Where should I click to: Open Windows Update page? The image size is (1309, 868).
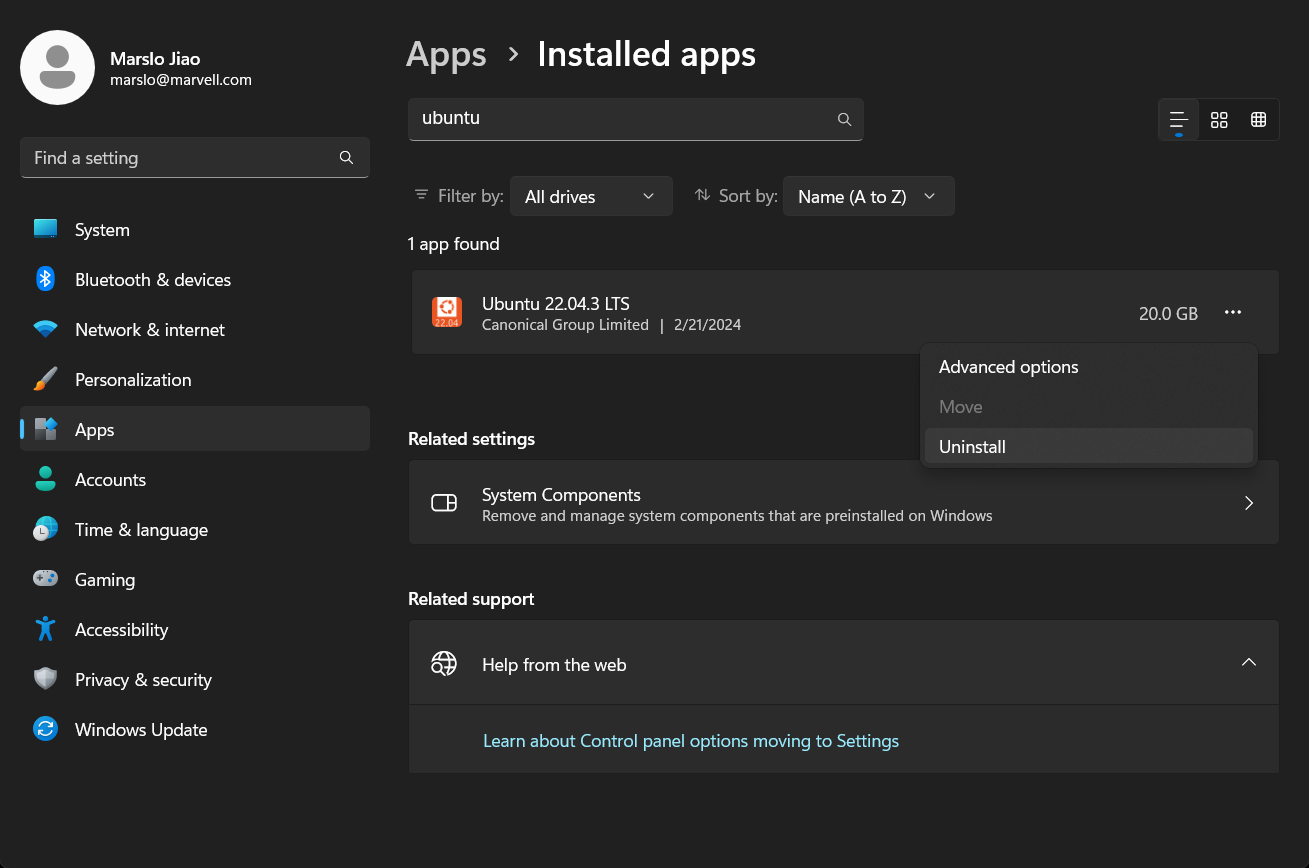pos(195,729)
